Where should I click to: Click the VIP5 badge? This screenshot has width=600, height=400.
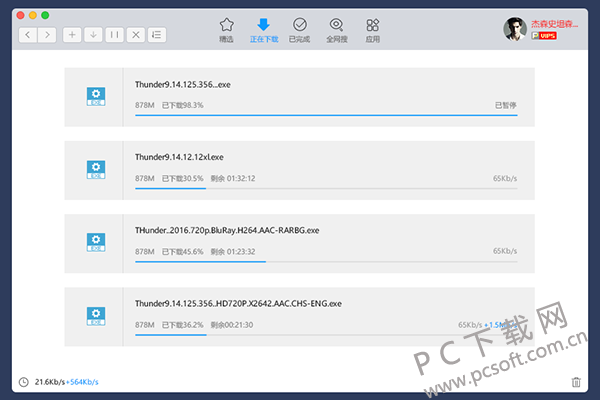pos(544,36)
